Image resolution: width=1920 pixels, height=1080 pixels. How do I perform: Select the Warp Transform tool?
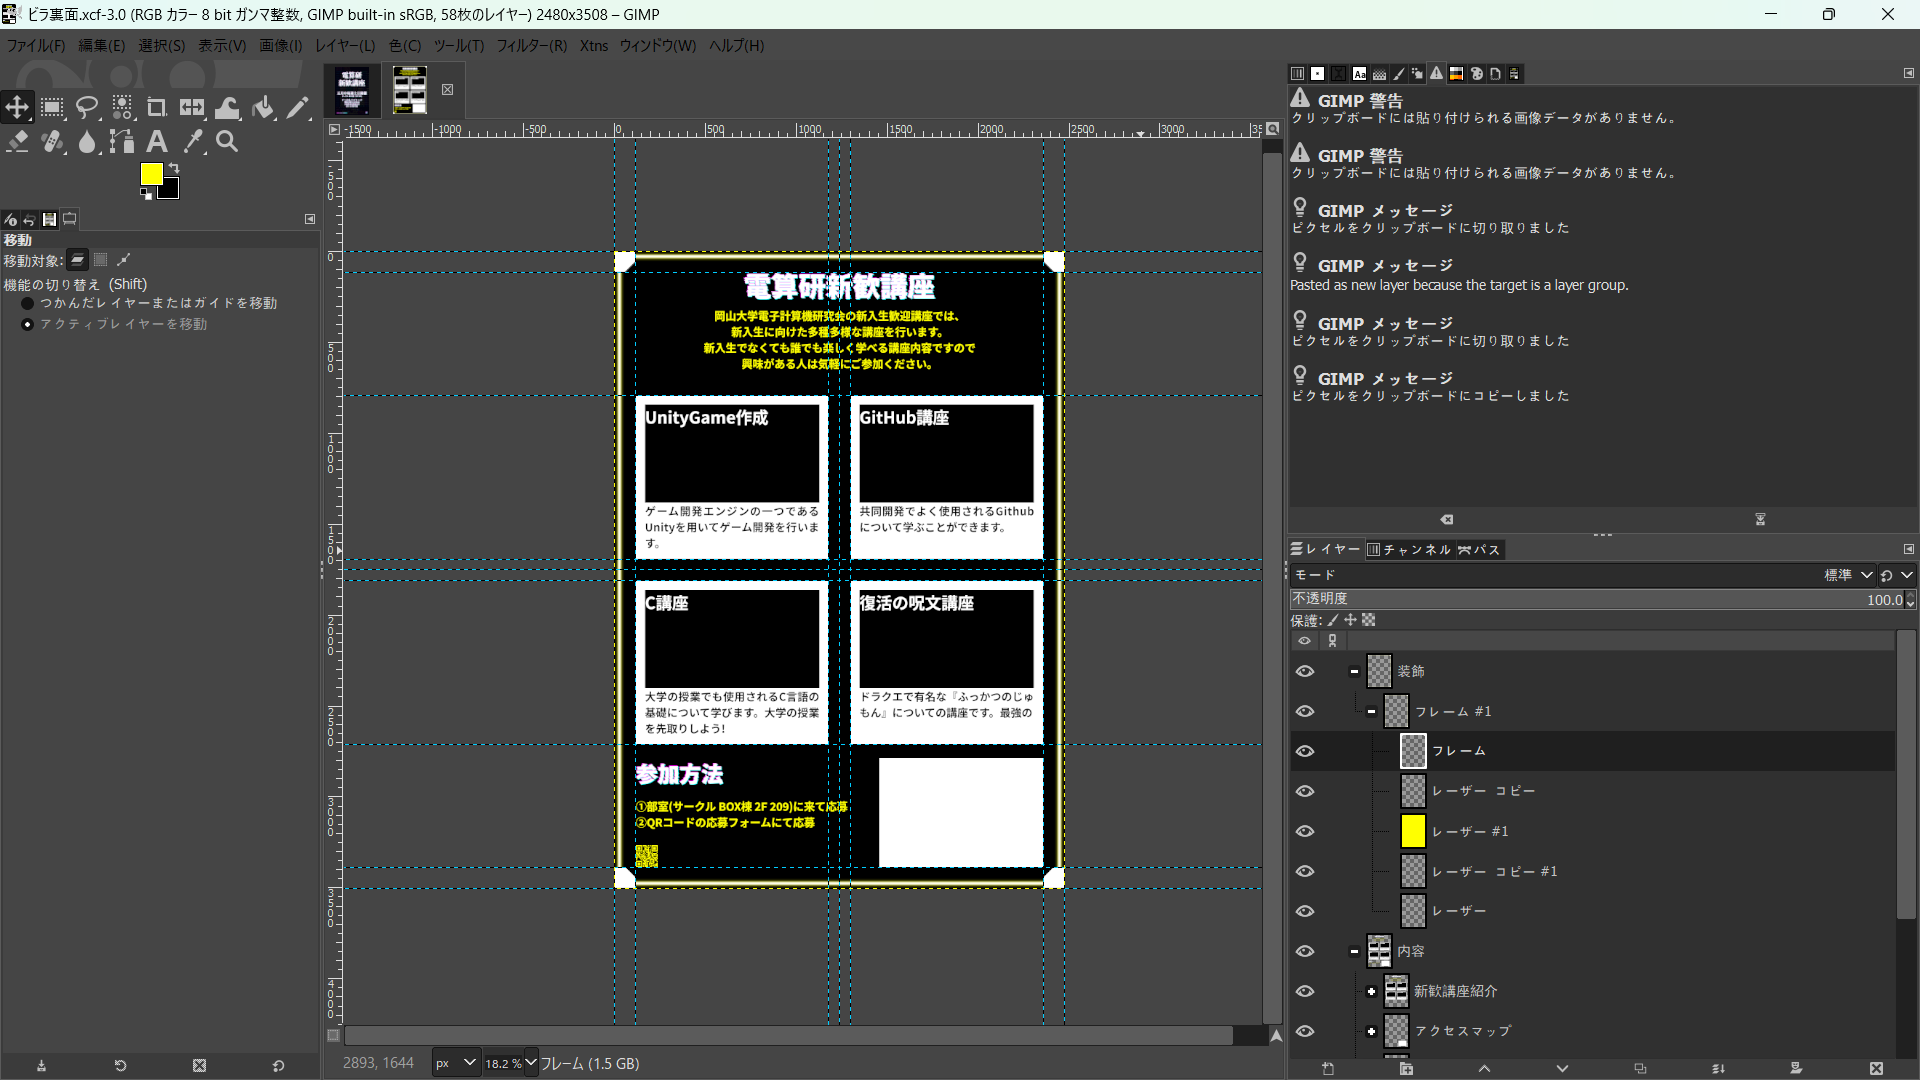pyautogui.click(x=228, y=107)
